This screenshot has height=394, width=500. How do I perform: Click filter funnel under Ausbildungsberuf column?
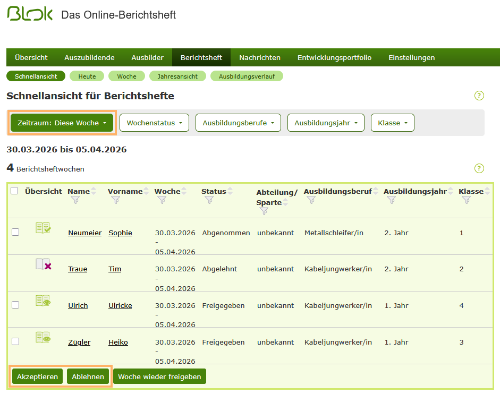click(x=311, y=200)
